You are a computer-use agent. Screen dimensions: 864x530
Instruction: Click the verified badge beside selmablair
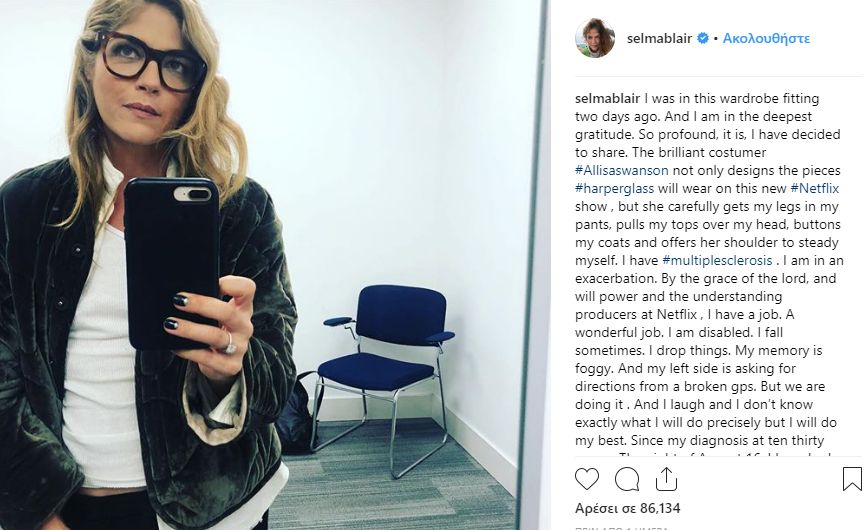703,38
